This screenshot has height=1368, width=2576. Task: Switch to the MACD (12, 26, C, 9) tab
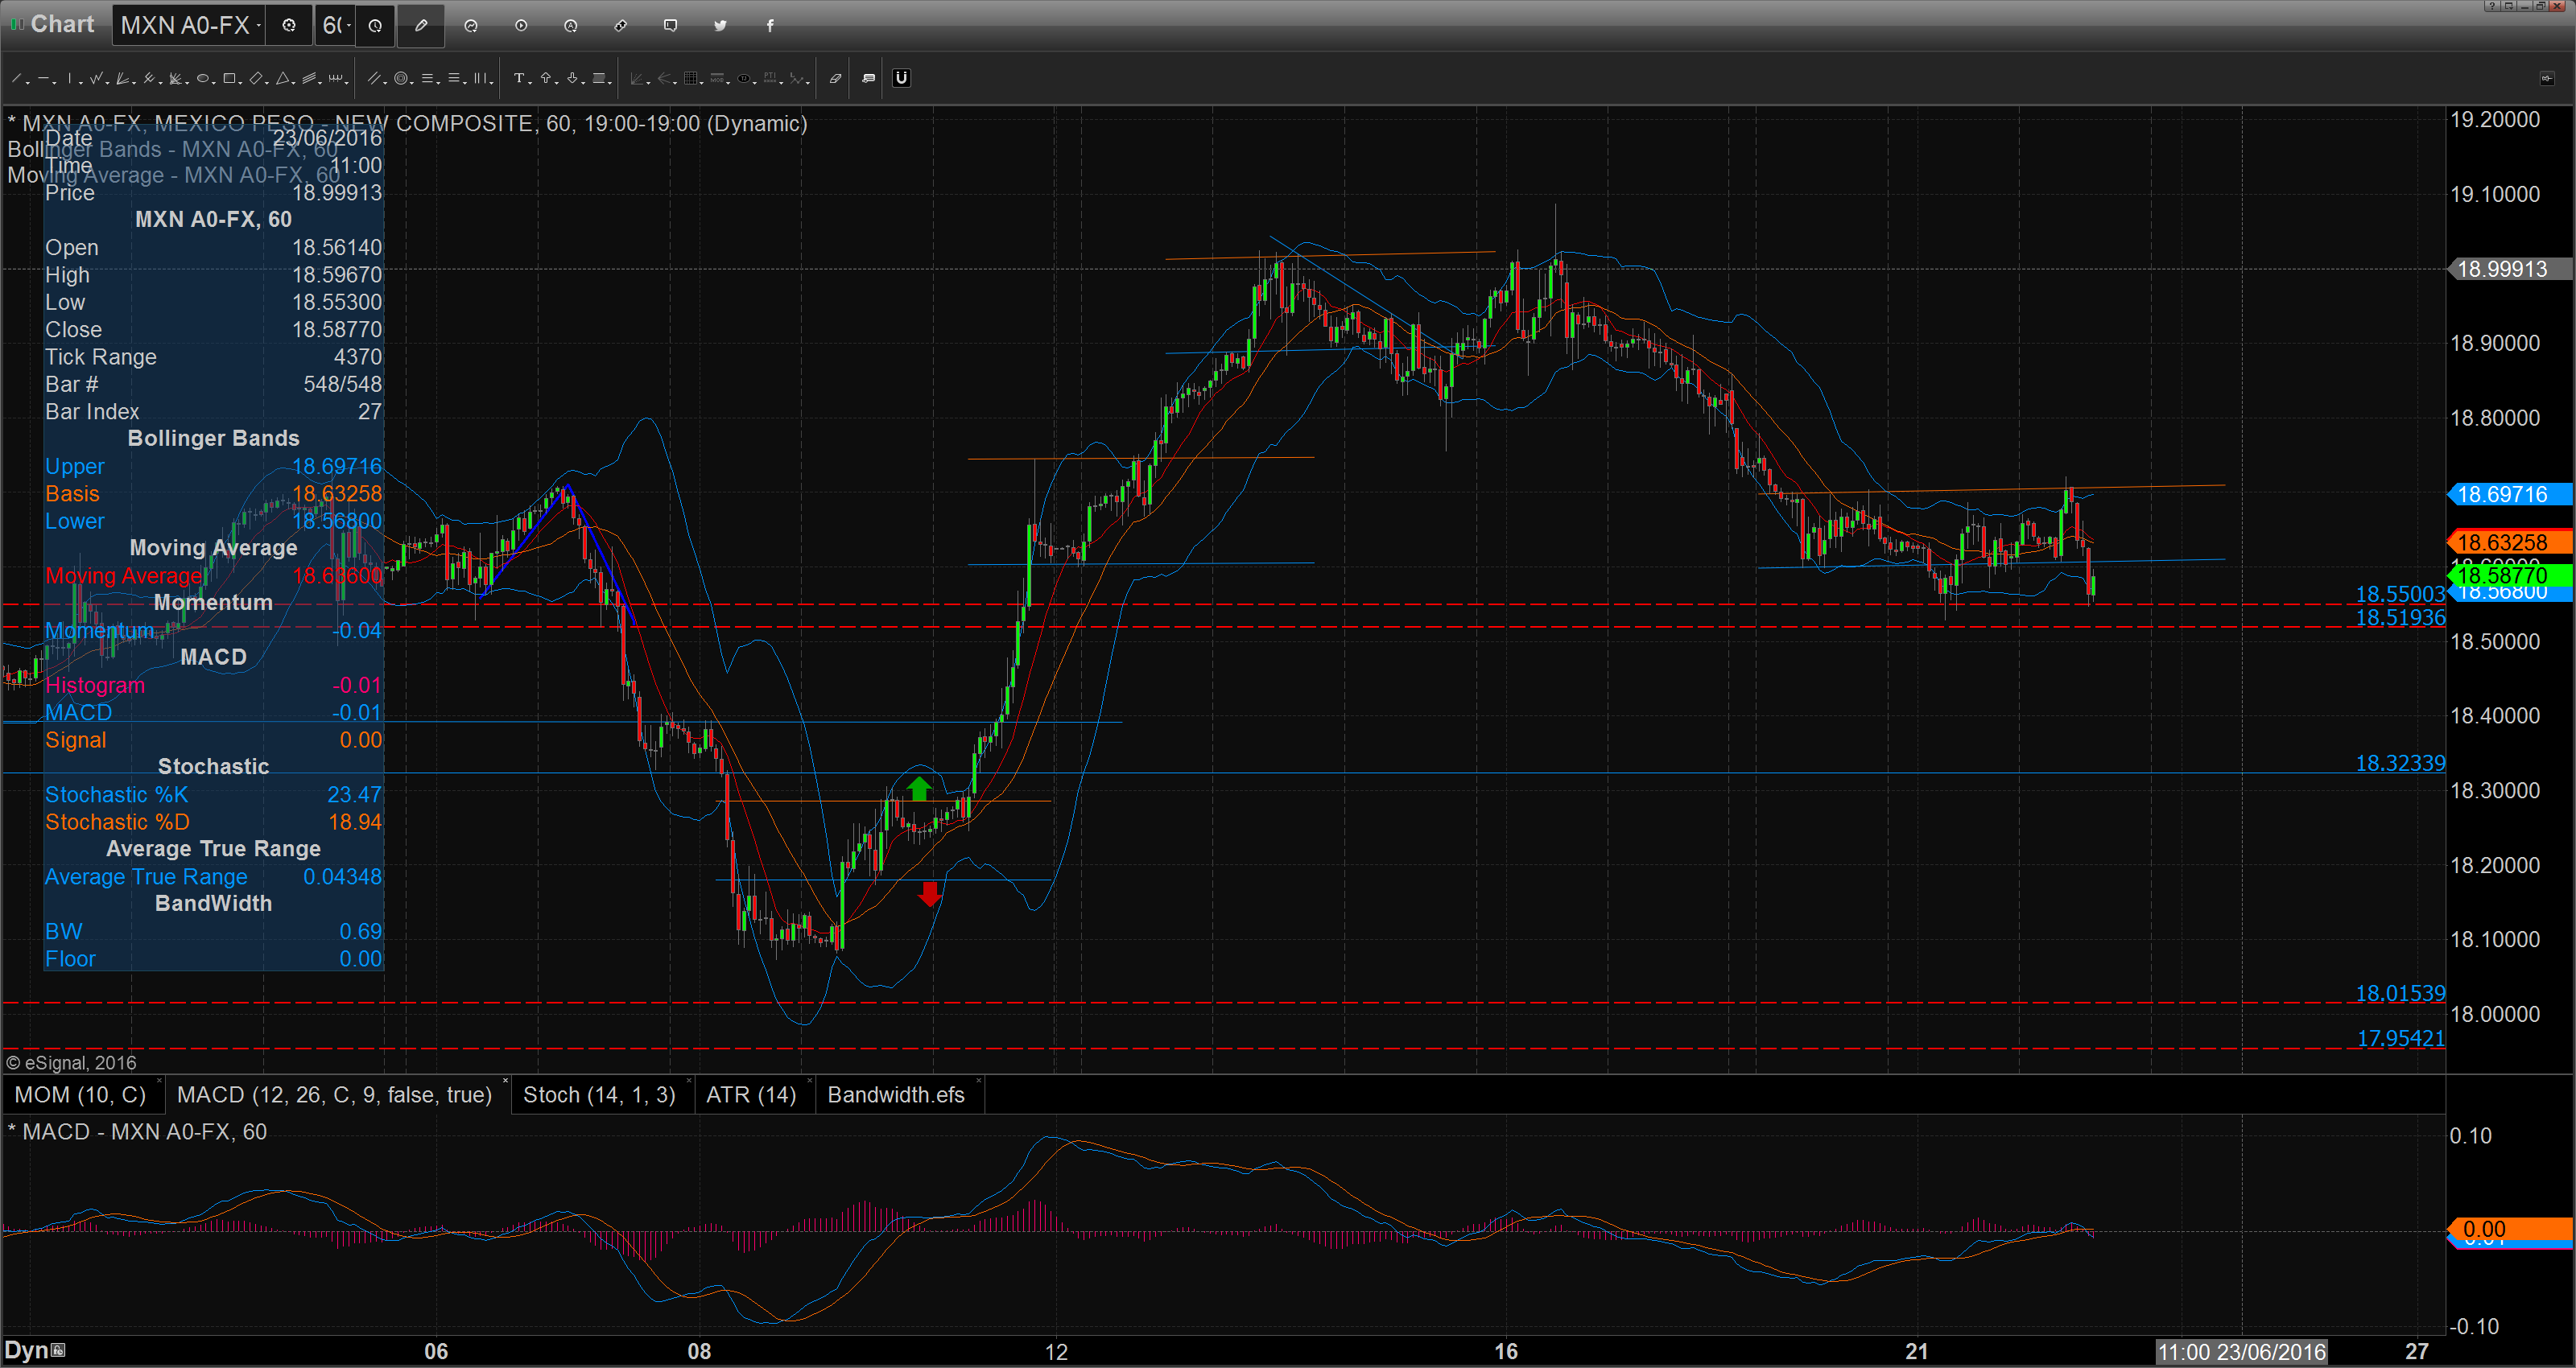(334, 1095)
